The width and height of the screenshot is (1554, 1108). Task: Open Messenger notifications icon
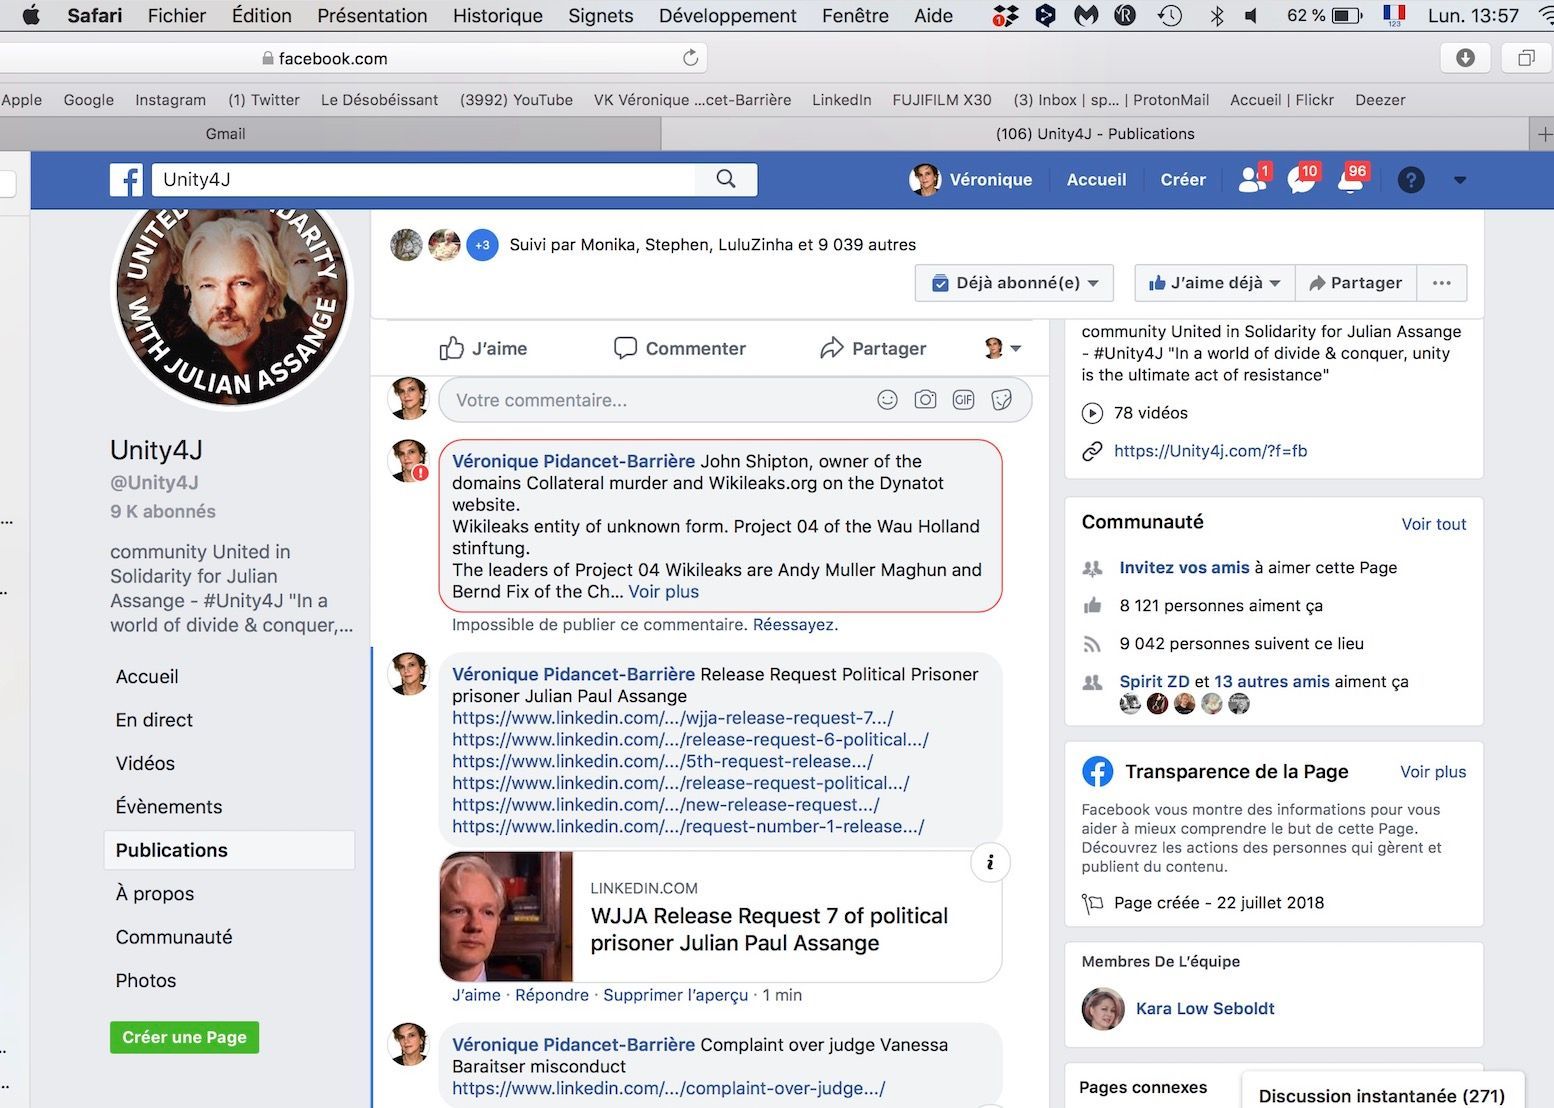1301,180
